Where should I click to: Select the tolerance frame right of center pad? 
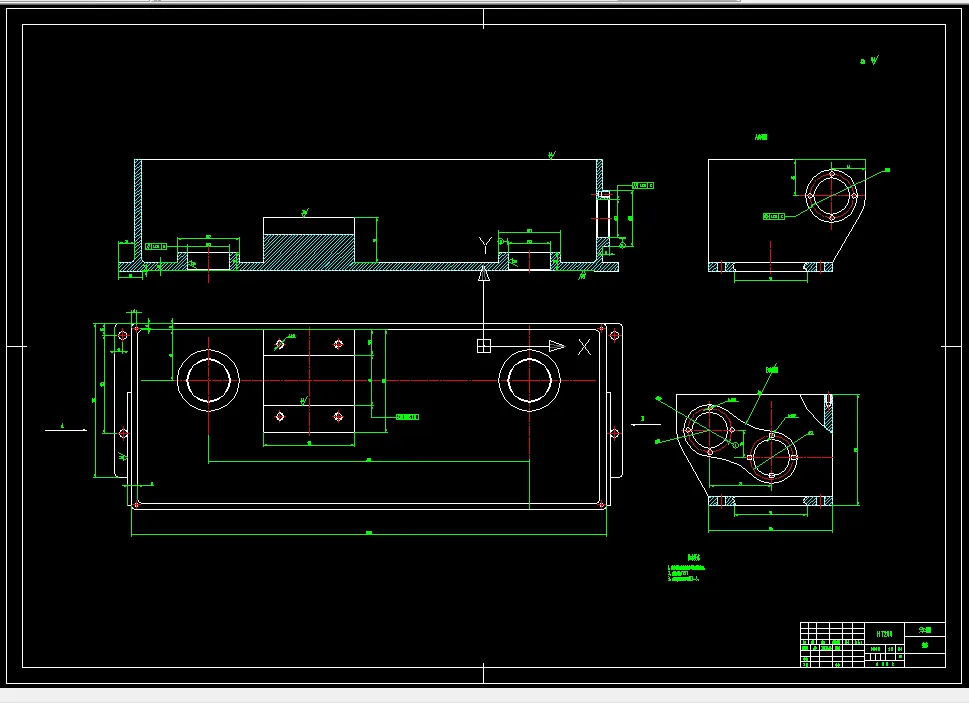(x=407, y=417)
